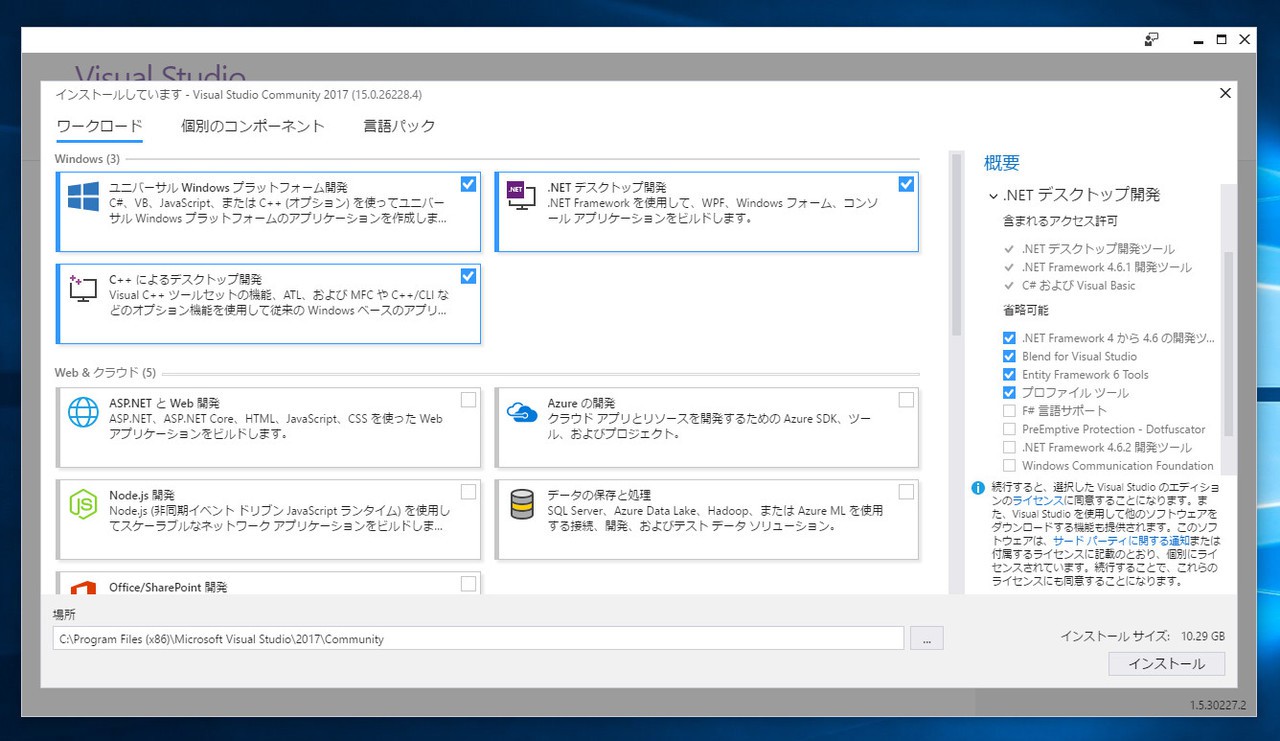
Task: Uncheck プロファイル ツール option
Action: 1009,393
